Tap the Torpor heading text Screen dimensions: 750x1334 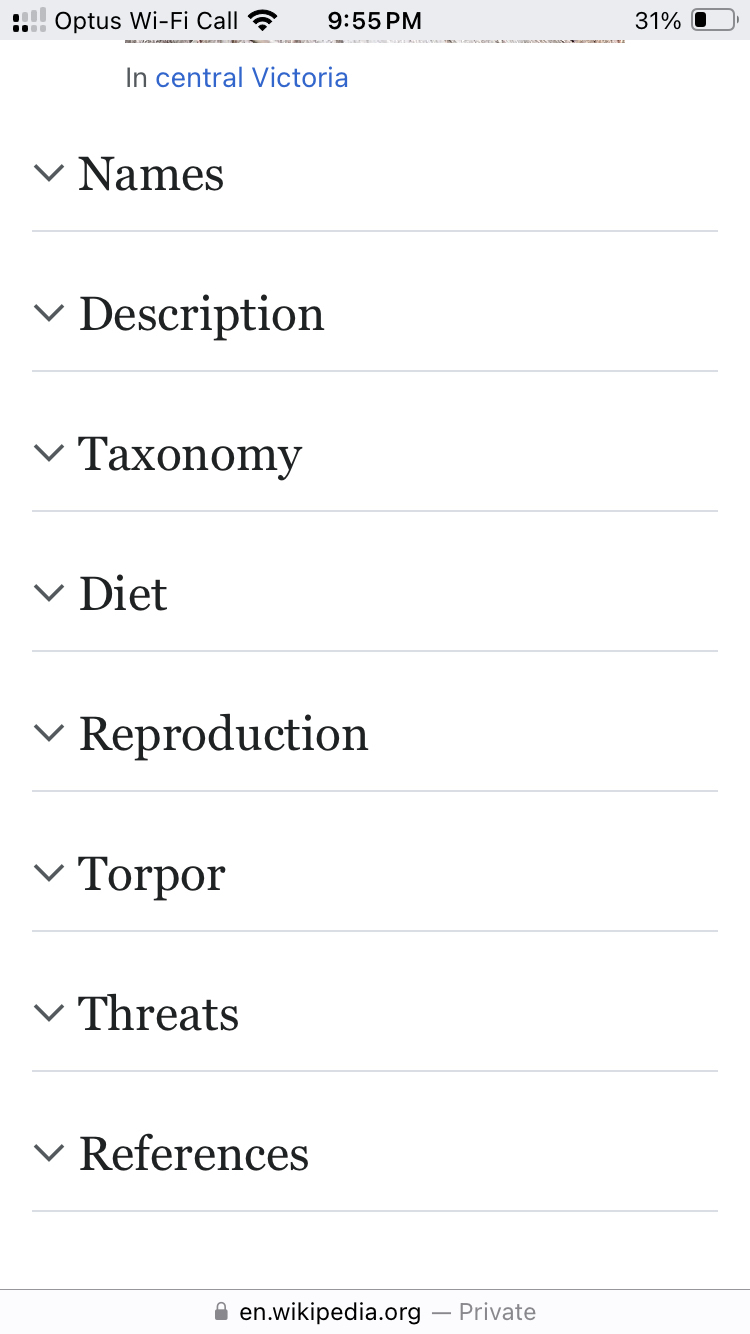152,875
